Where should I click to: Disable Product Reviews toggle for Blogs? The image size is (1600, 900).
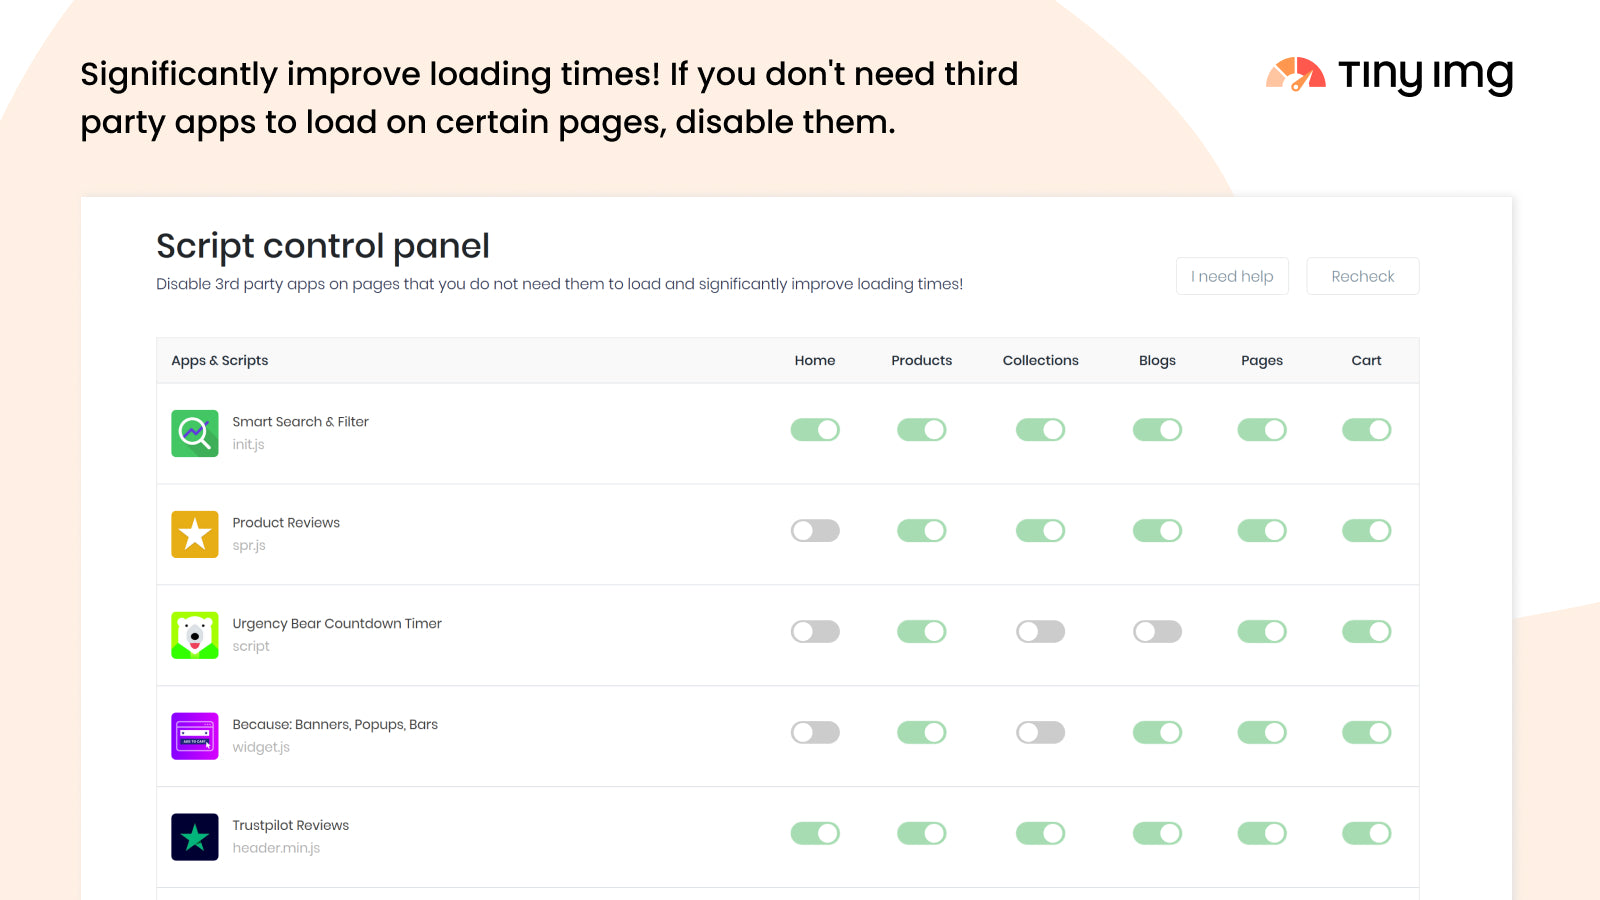click(1157, 530)
